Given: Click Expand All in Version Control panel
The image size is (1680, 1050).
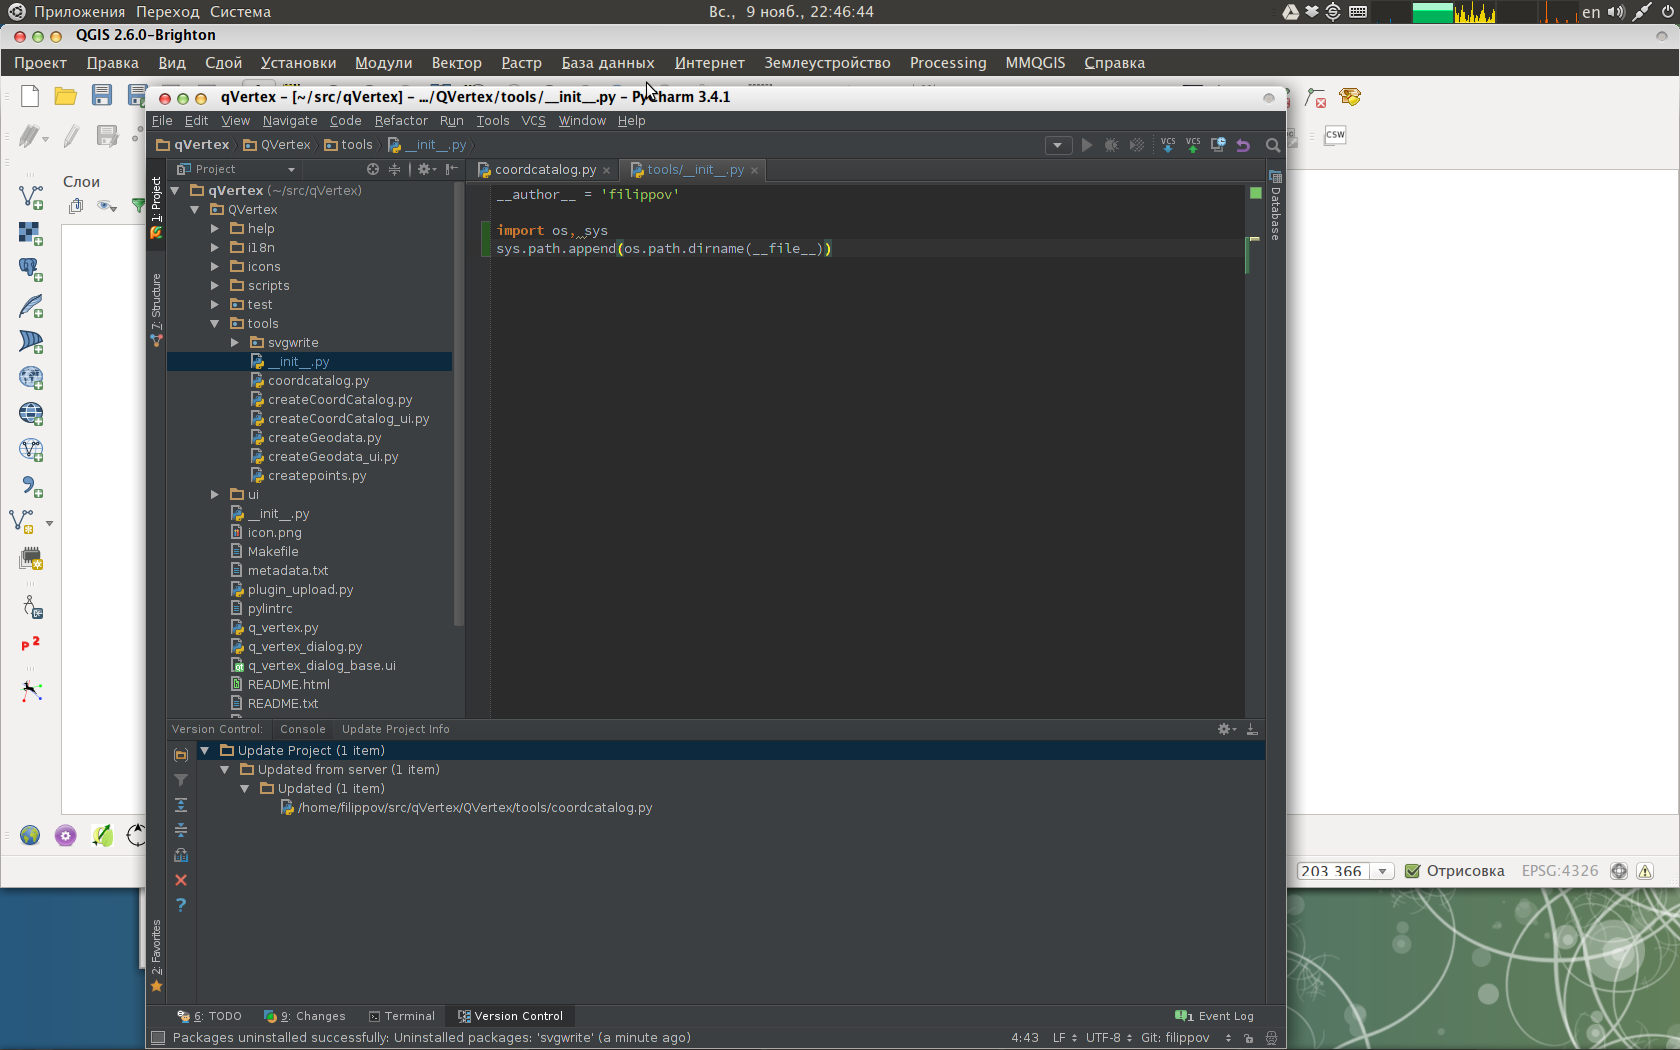Looking at the screenshot, I should (181, 805).
